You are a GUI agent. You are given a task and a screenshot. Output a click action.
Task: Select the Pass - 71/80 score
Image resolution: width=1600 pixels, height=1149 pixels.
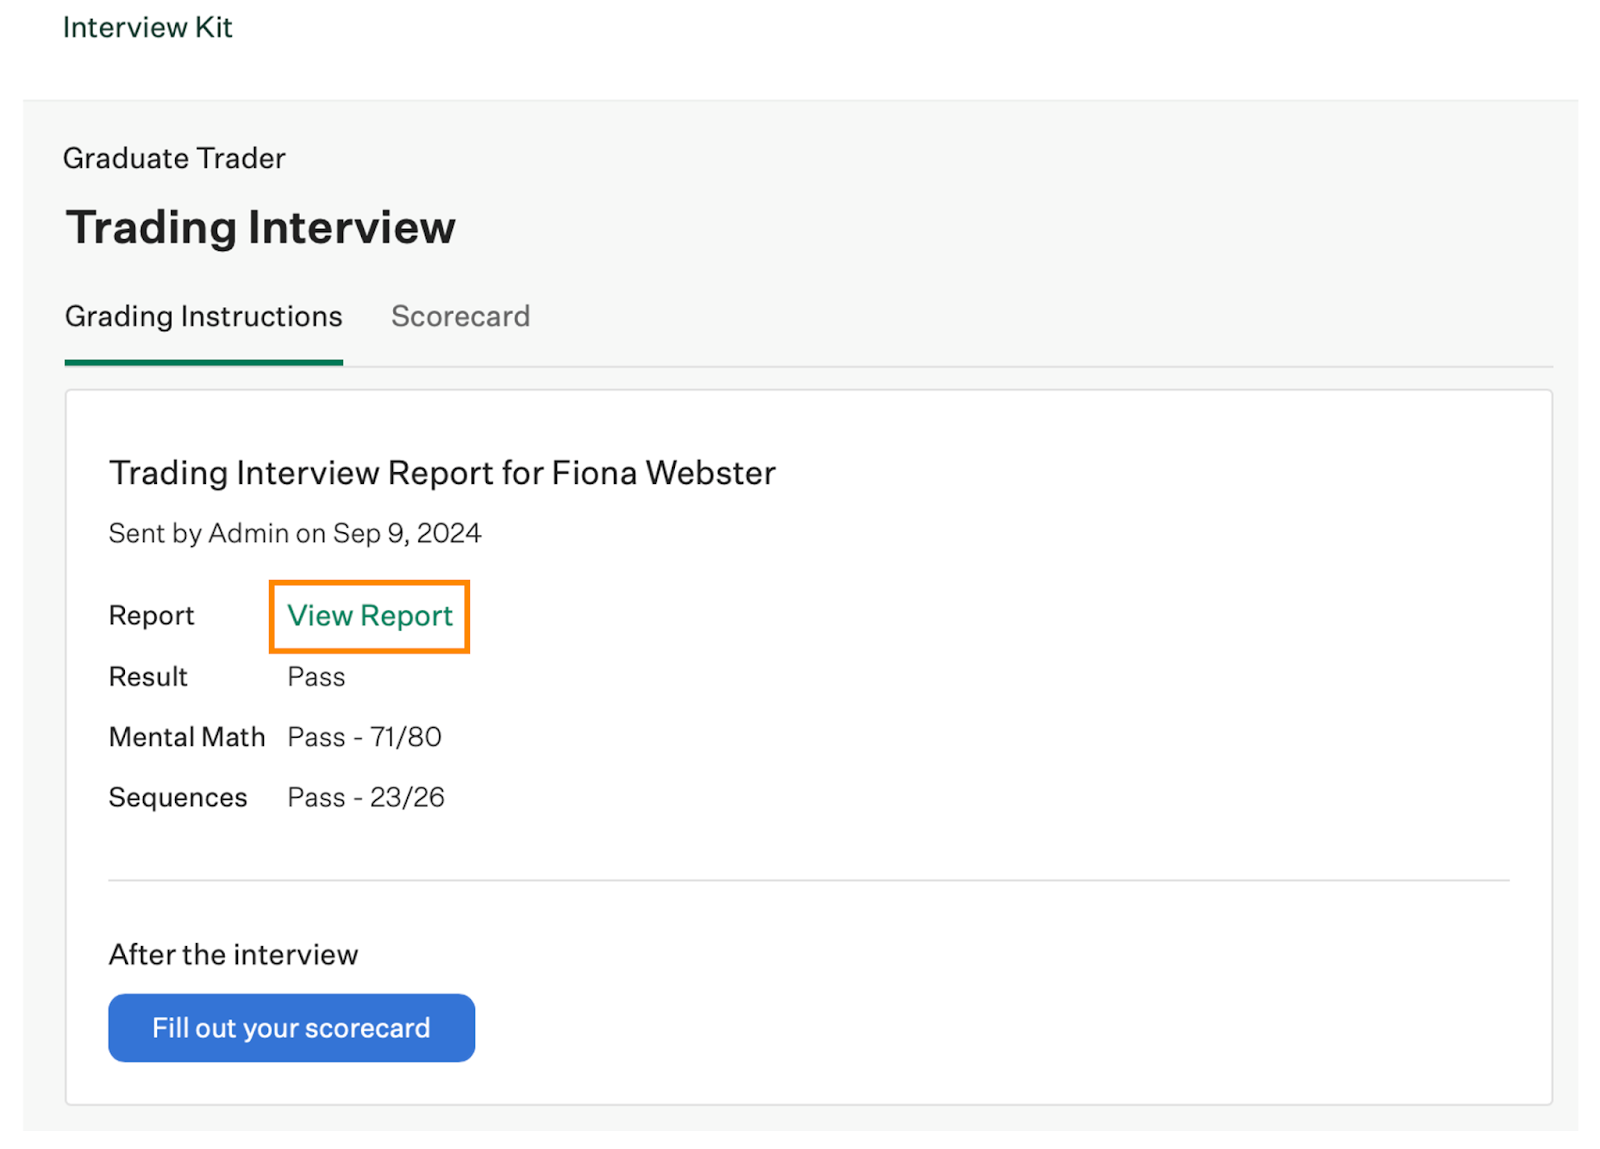(x=364, y=737)
